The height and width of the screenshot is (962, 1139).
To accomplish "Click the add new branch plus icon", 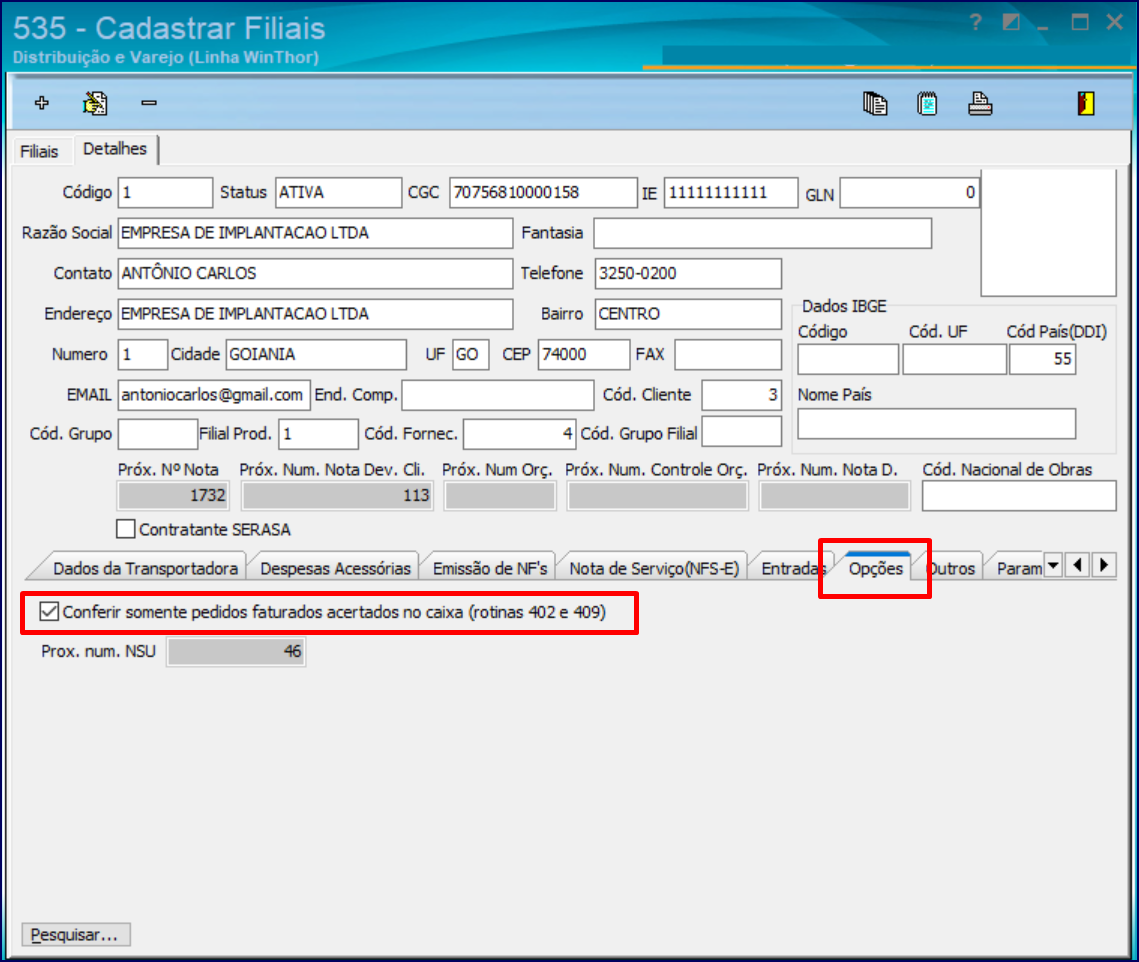I will (41, 103).
